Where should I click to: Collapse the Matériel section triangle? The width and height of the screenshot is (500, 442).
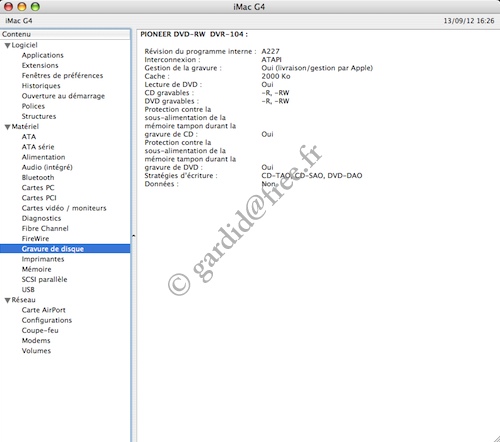pos(7,127)
